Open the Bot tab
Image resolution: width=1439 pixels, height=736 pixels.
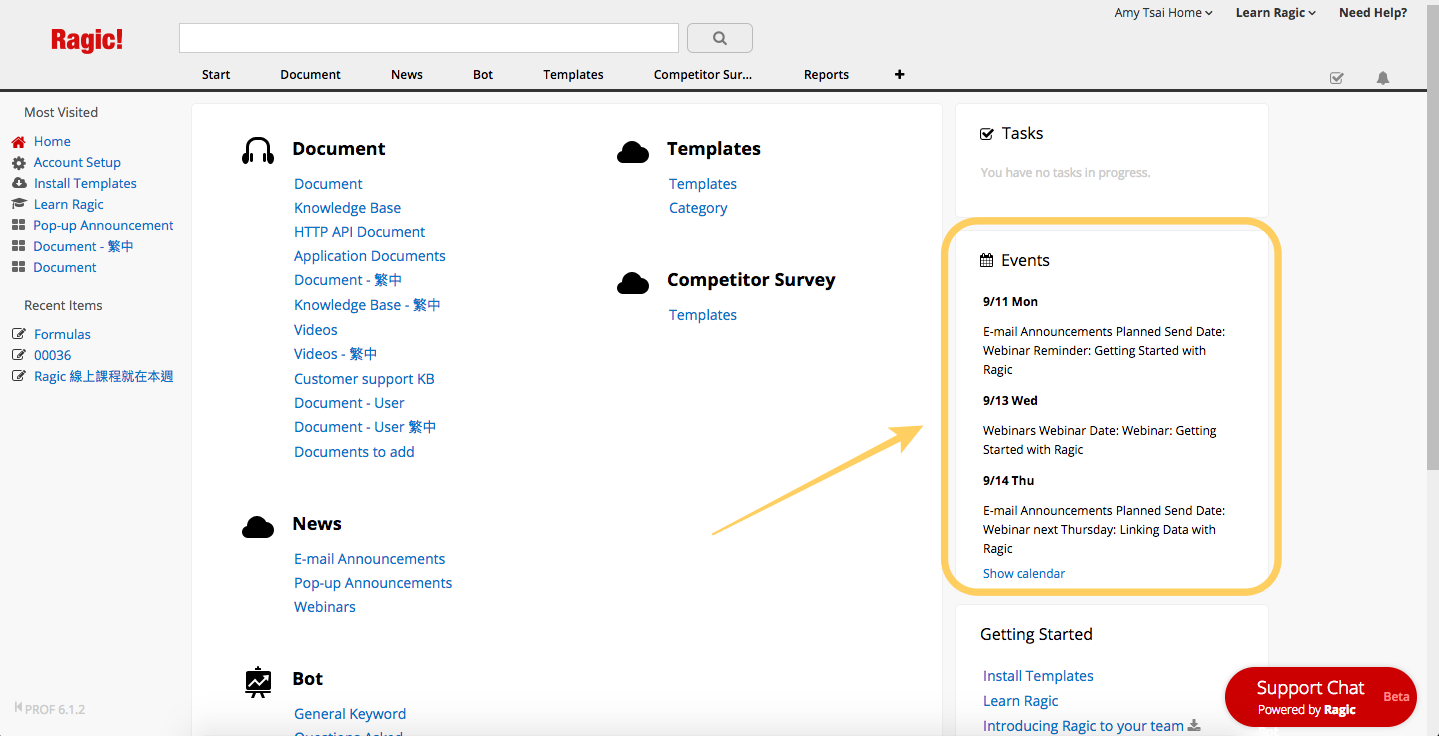483,74
